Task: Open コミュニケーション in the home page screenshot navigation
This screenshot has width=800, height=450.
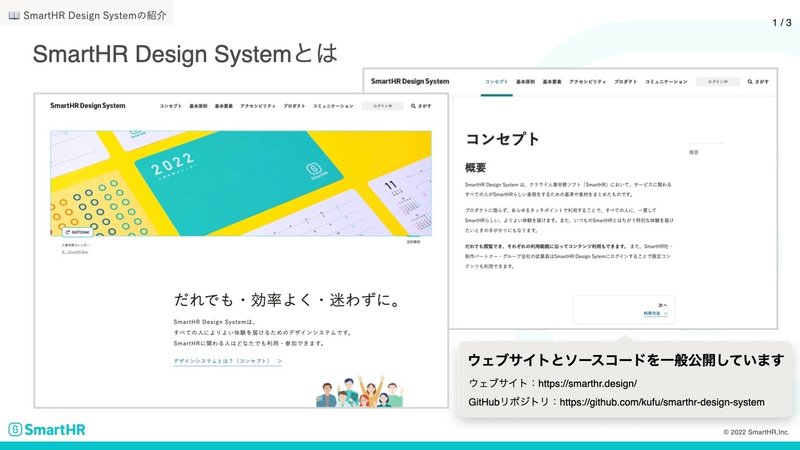Action: click(x=333, y=106)
